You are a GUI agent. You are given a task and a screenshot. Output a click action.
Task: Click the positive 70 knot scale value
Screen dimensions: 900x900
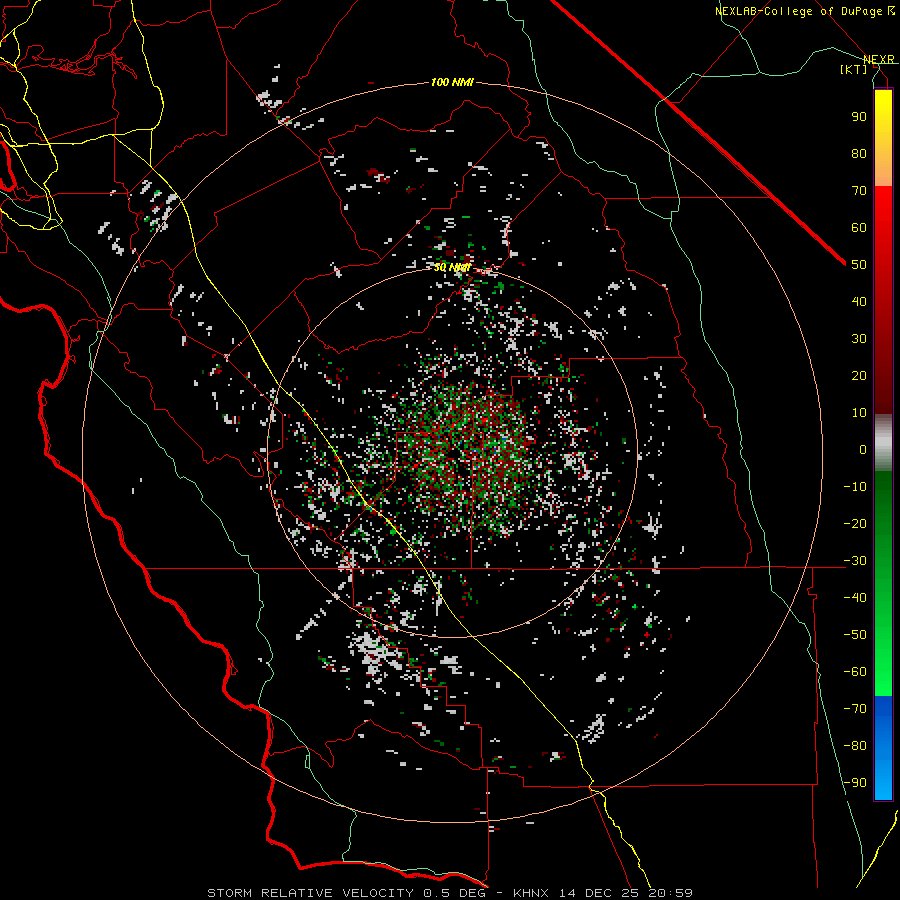click(x=859, y=191)
